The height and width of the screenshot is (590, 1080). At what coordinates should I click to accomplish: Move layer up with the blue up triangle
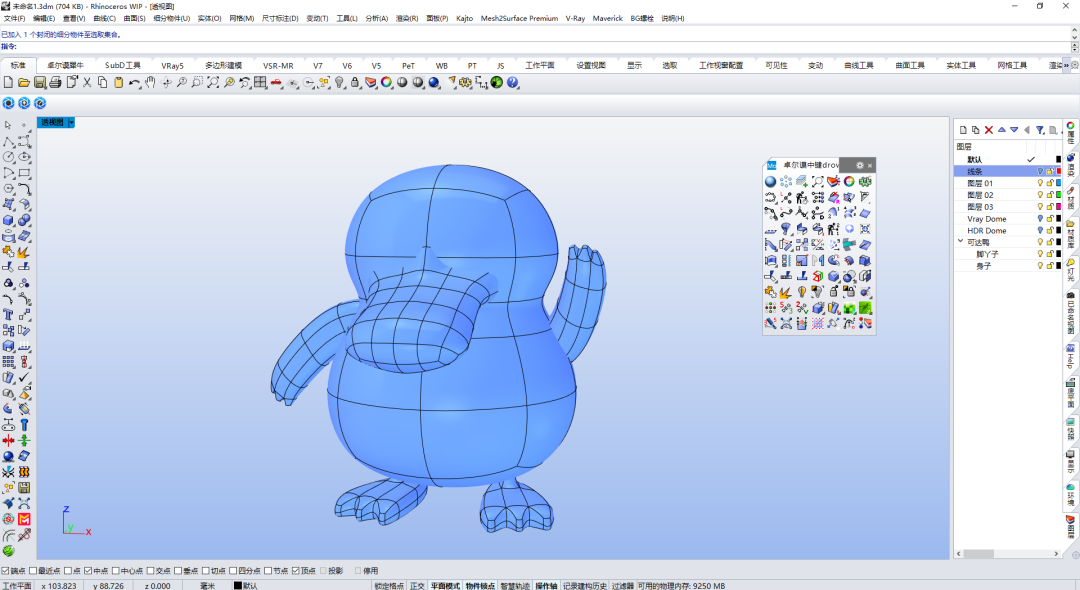click(1001, 129)
